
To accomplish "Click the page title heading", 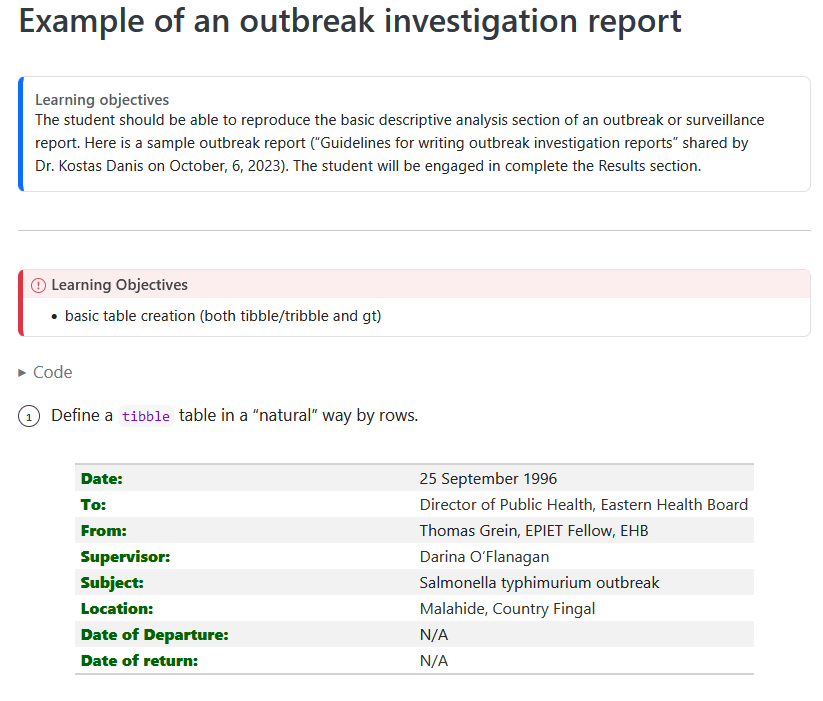I will coord(350,22).
